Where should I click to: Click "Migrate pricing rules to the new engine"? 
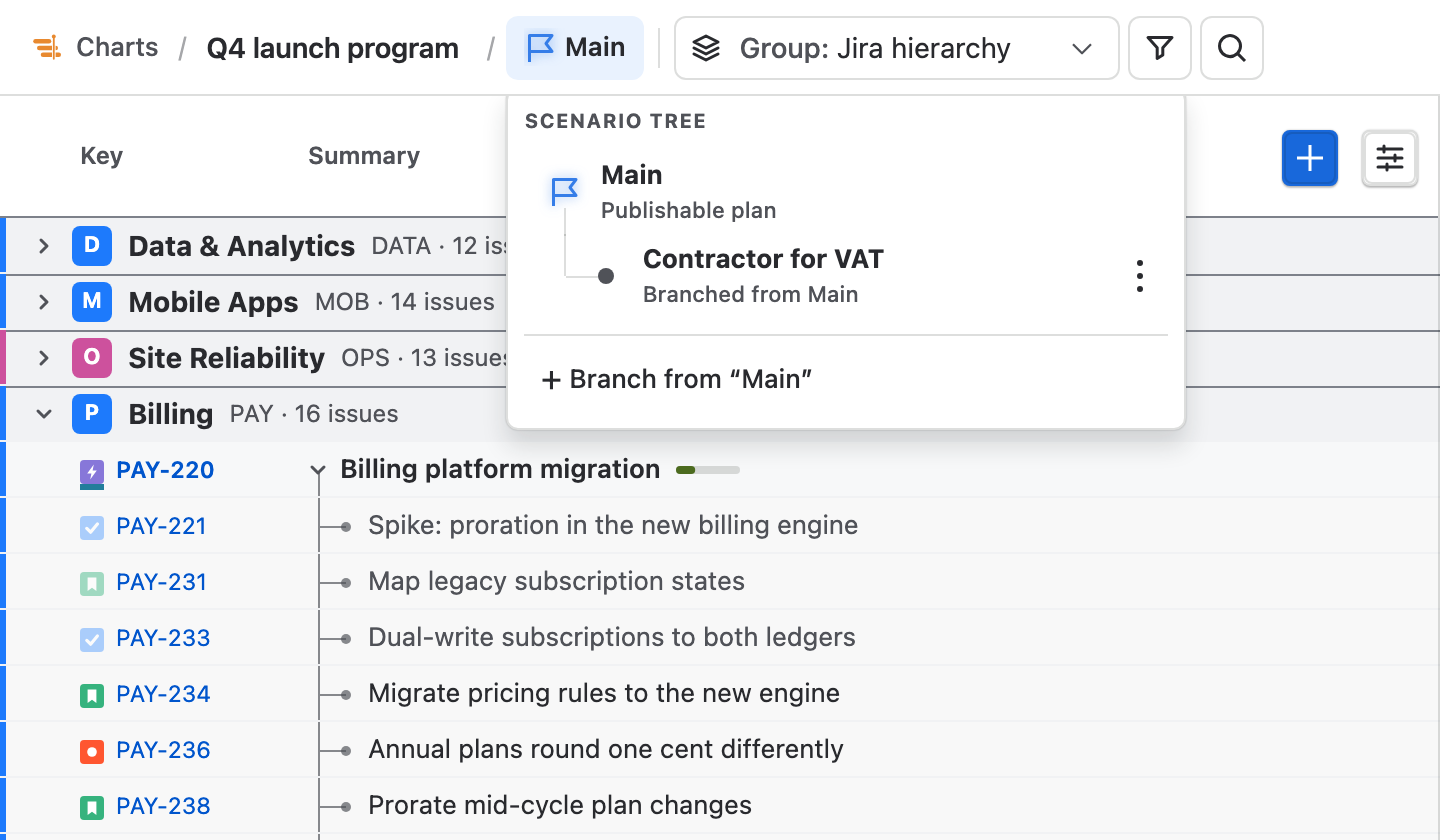pos(604,694)
